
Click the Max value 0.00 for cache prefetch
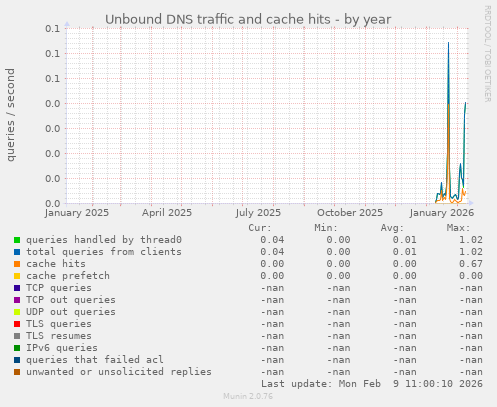471,276
